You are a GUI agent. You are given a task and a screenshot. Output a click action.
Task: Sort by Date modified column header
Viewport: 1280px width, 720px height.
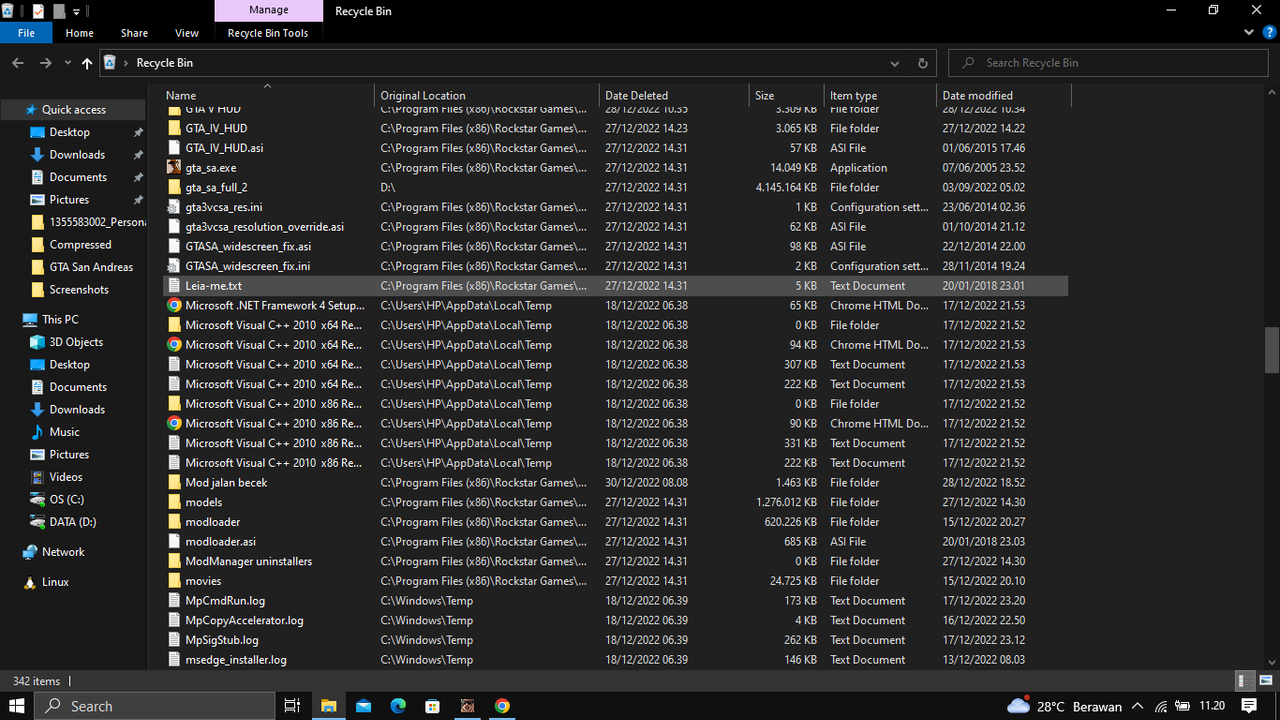pyautogui.click(x=1003, y=96)
